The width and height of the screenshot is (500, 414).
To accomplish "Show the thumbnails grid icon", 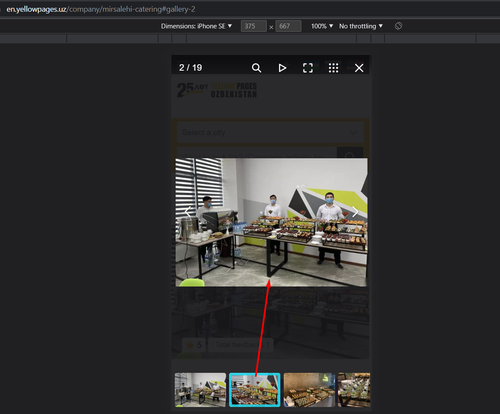I will [x=333, y=68].
